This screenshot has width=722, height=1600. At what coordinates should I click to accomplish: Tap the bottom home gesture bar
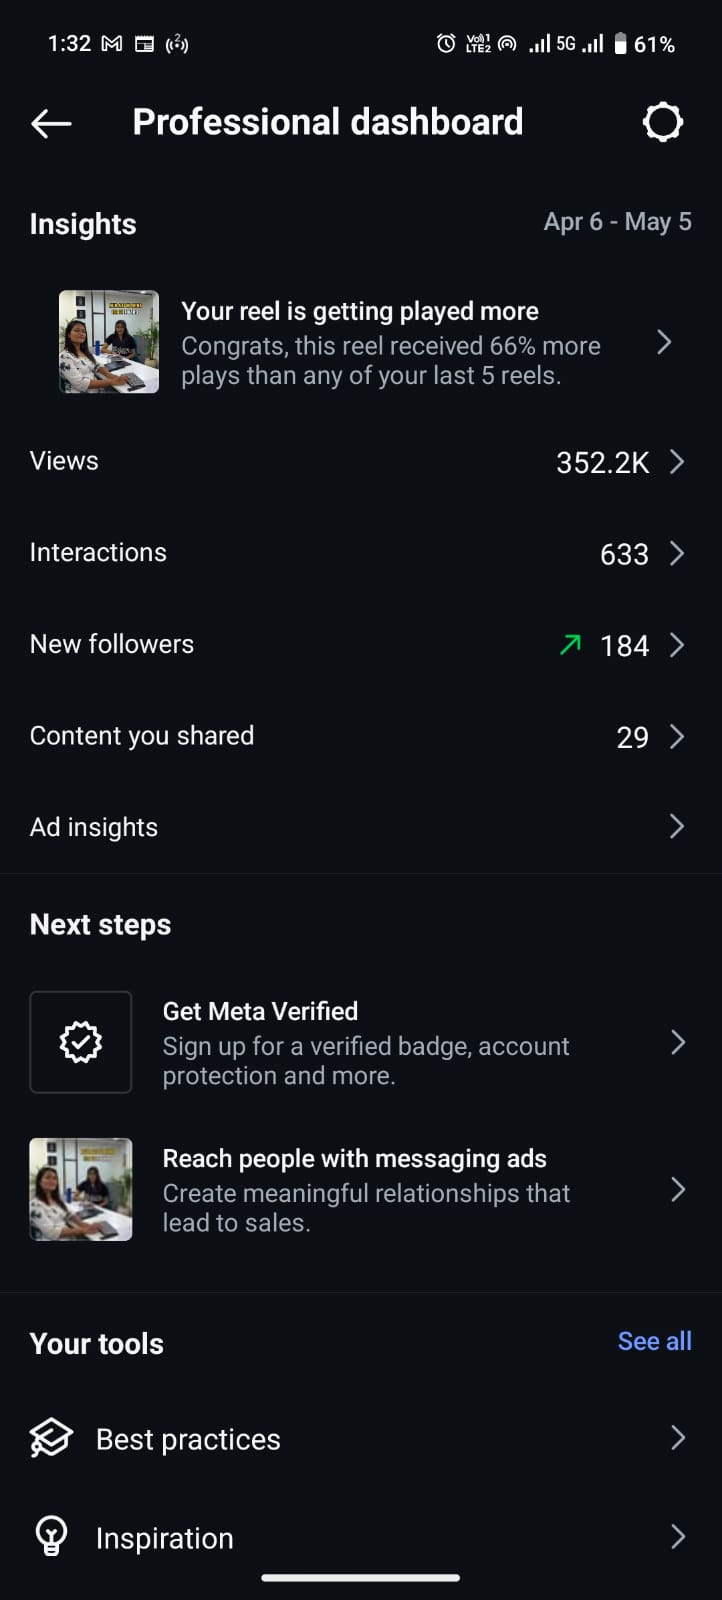[360, 1578]
